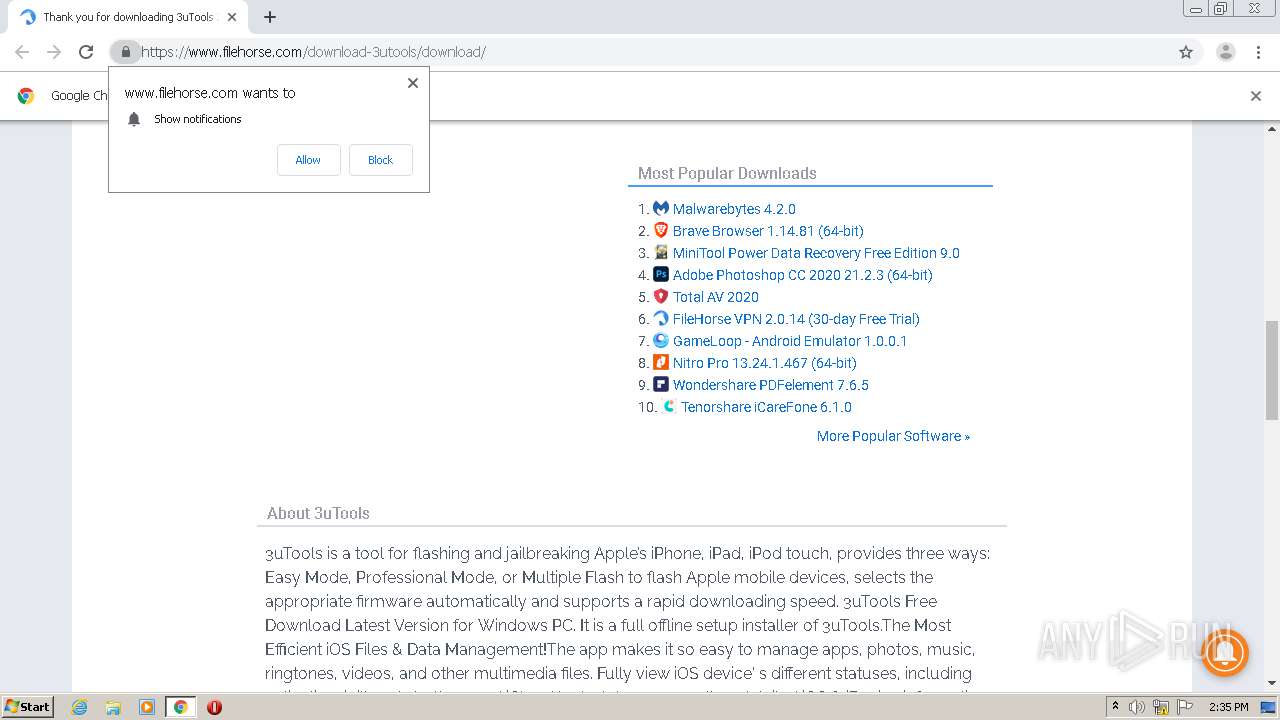Open Total AV 2020 link

point(716,297)
